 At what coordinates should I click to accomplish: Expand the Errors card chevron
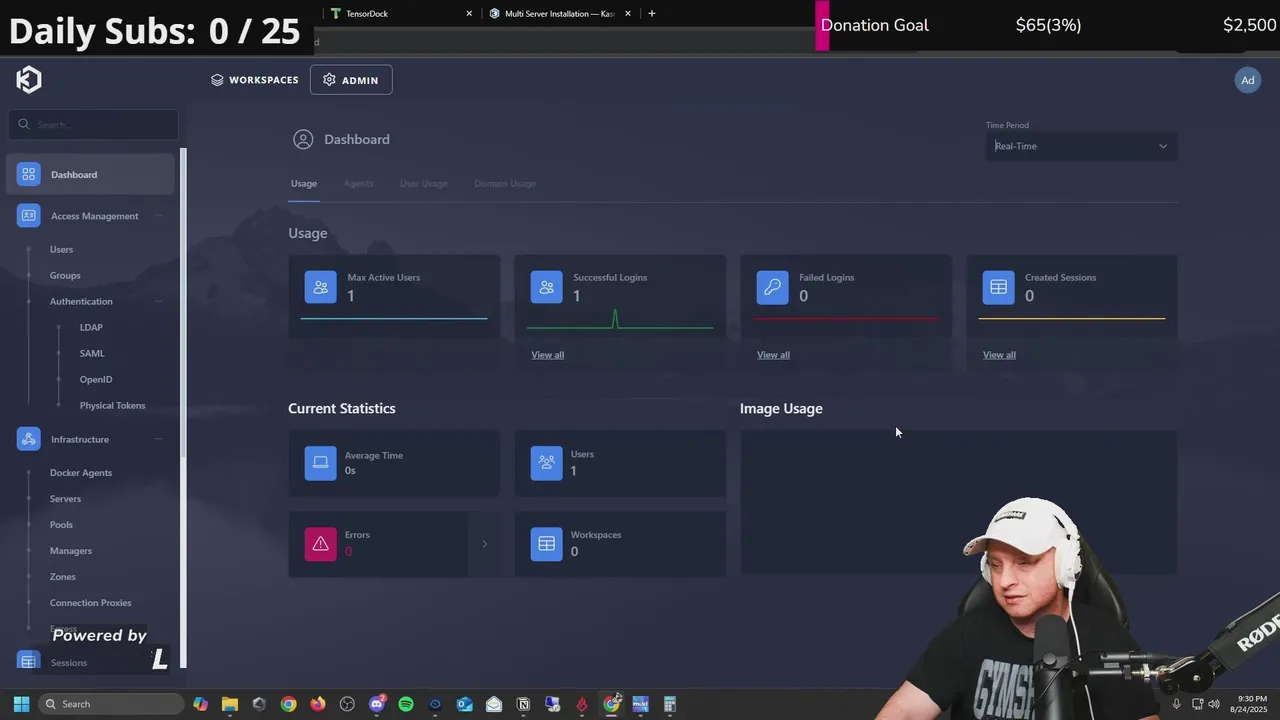click(x=484, y=544)
